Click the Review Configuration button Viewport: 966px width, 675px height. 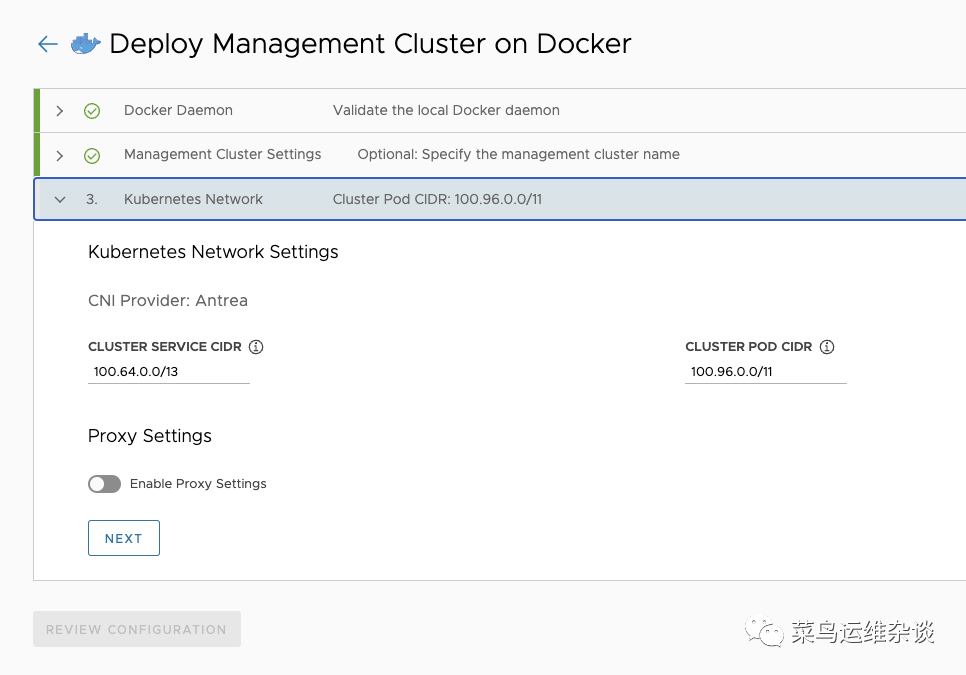click(x=137, y=629)
